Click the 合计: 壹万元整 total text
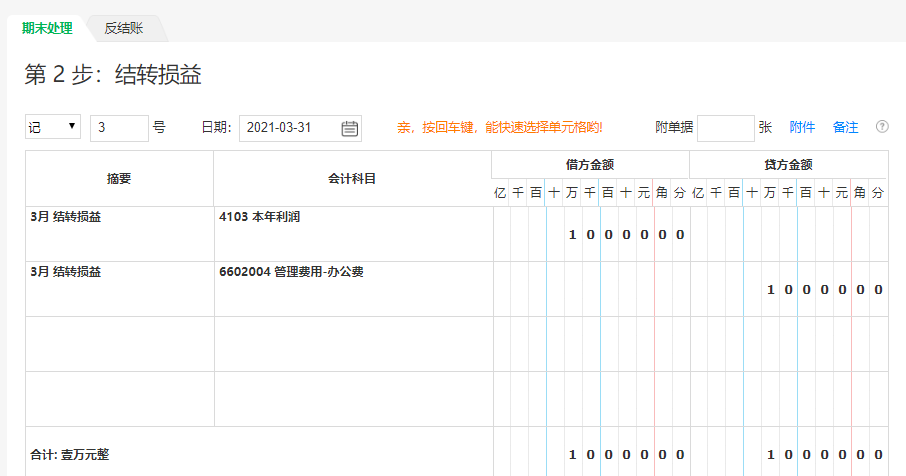The height and width of the screenshot is (476, 906). (x=70, y=455)
